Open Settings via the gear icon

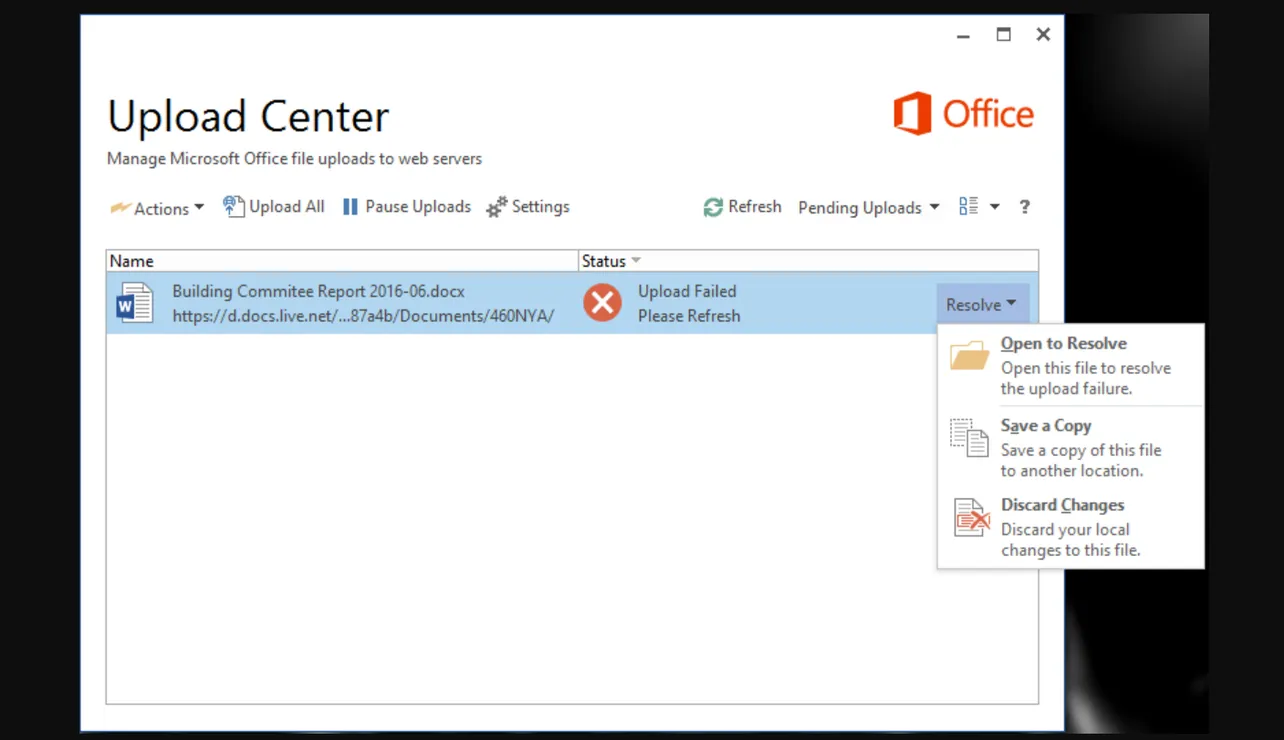pos(496,206)
